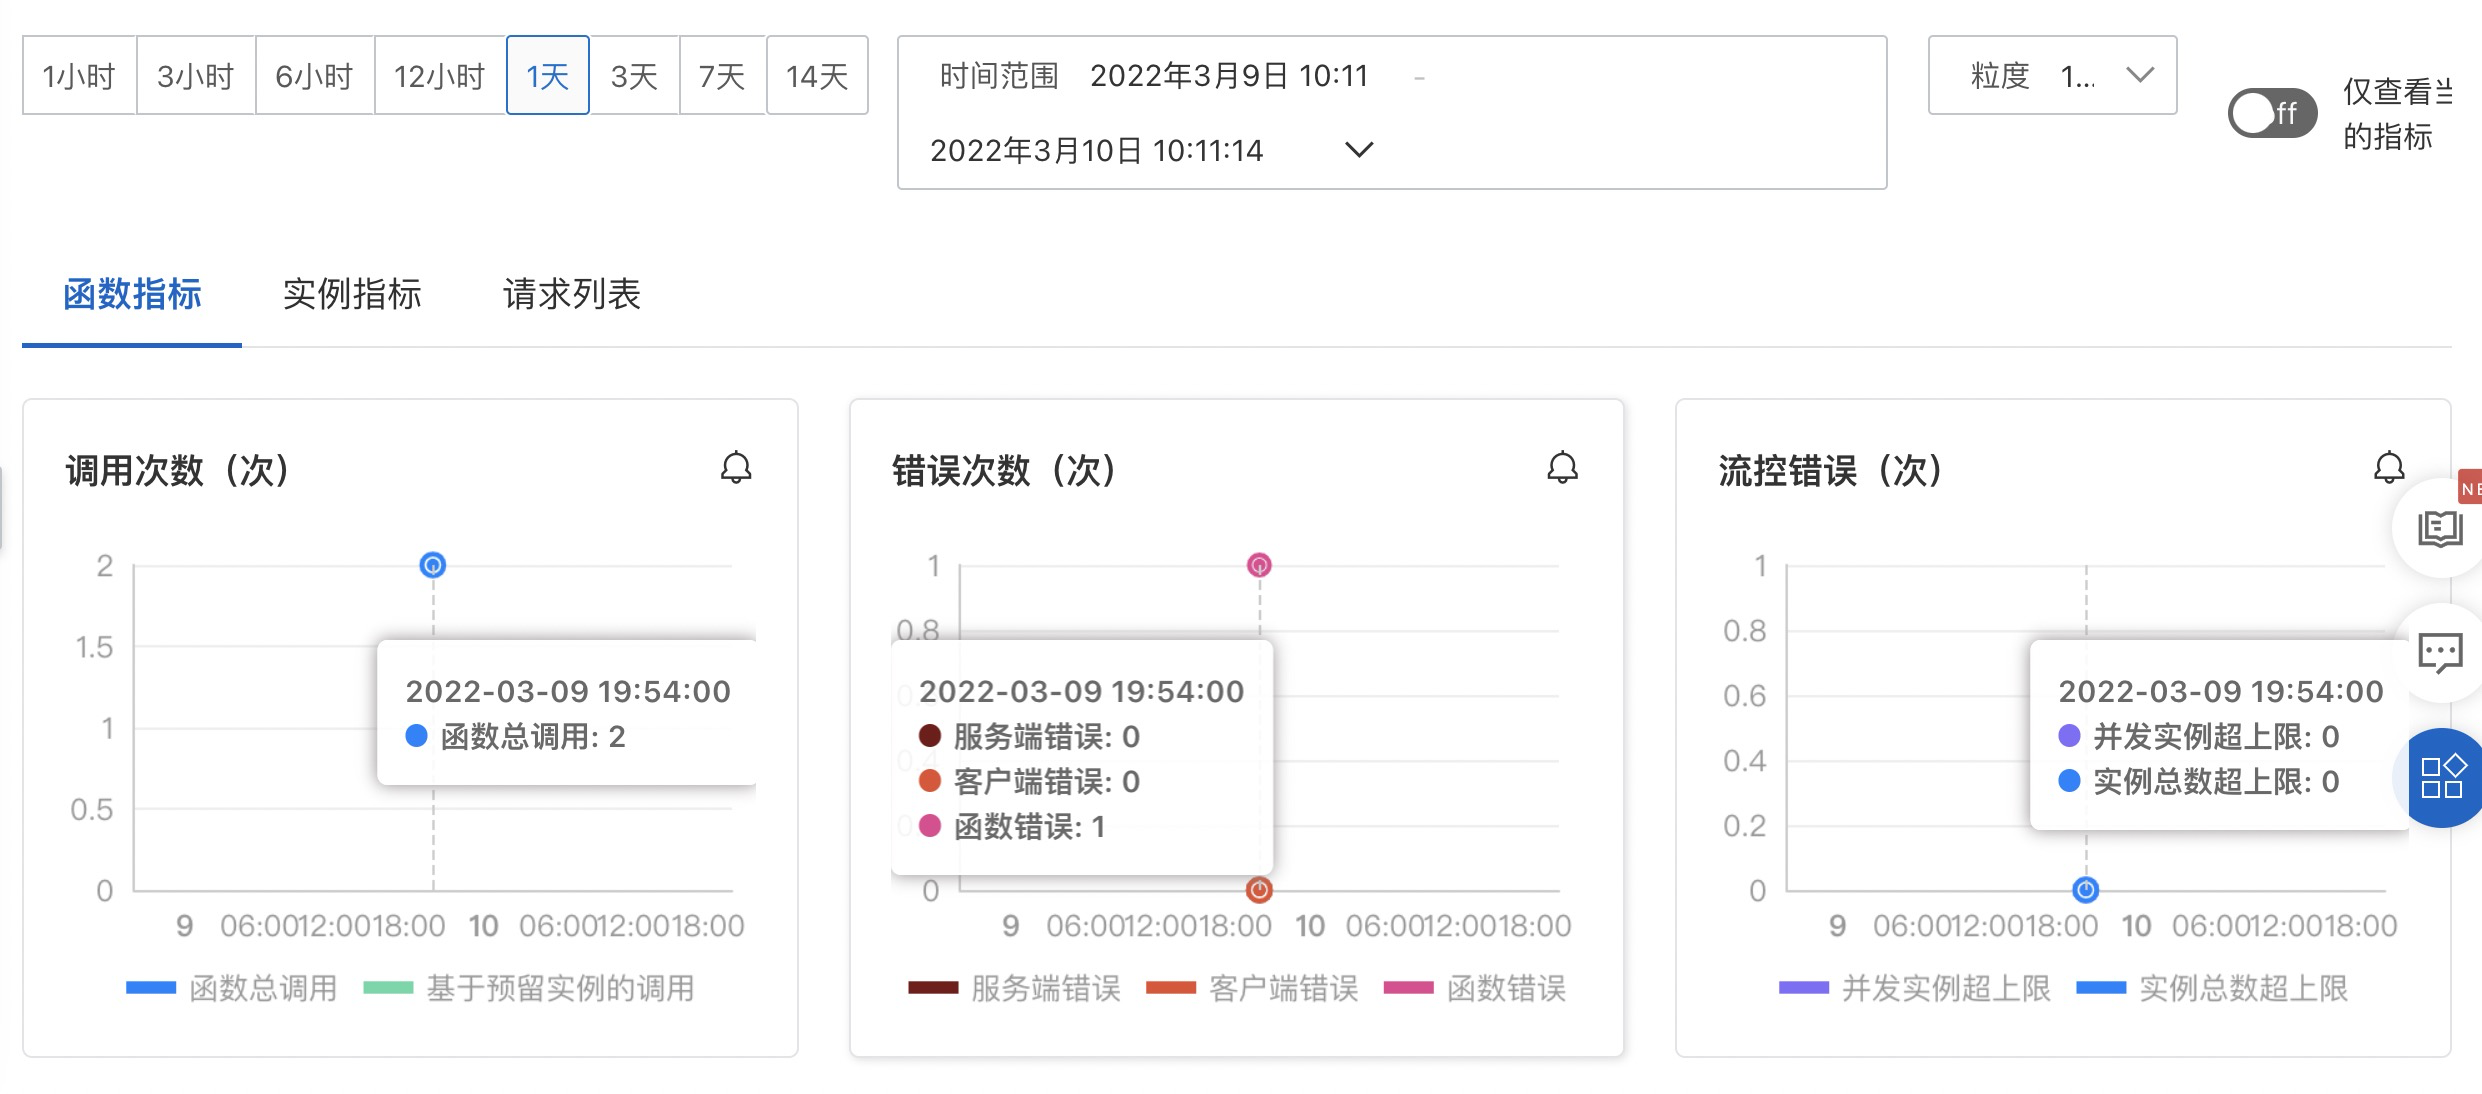Open the feedback chat bubble icon
Screen dimensions: 2482x1094
click(x=2440, y=654)
